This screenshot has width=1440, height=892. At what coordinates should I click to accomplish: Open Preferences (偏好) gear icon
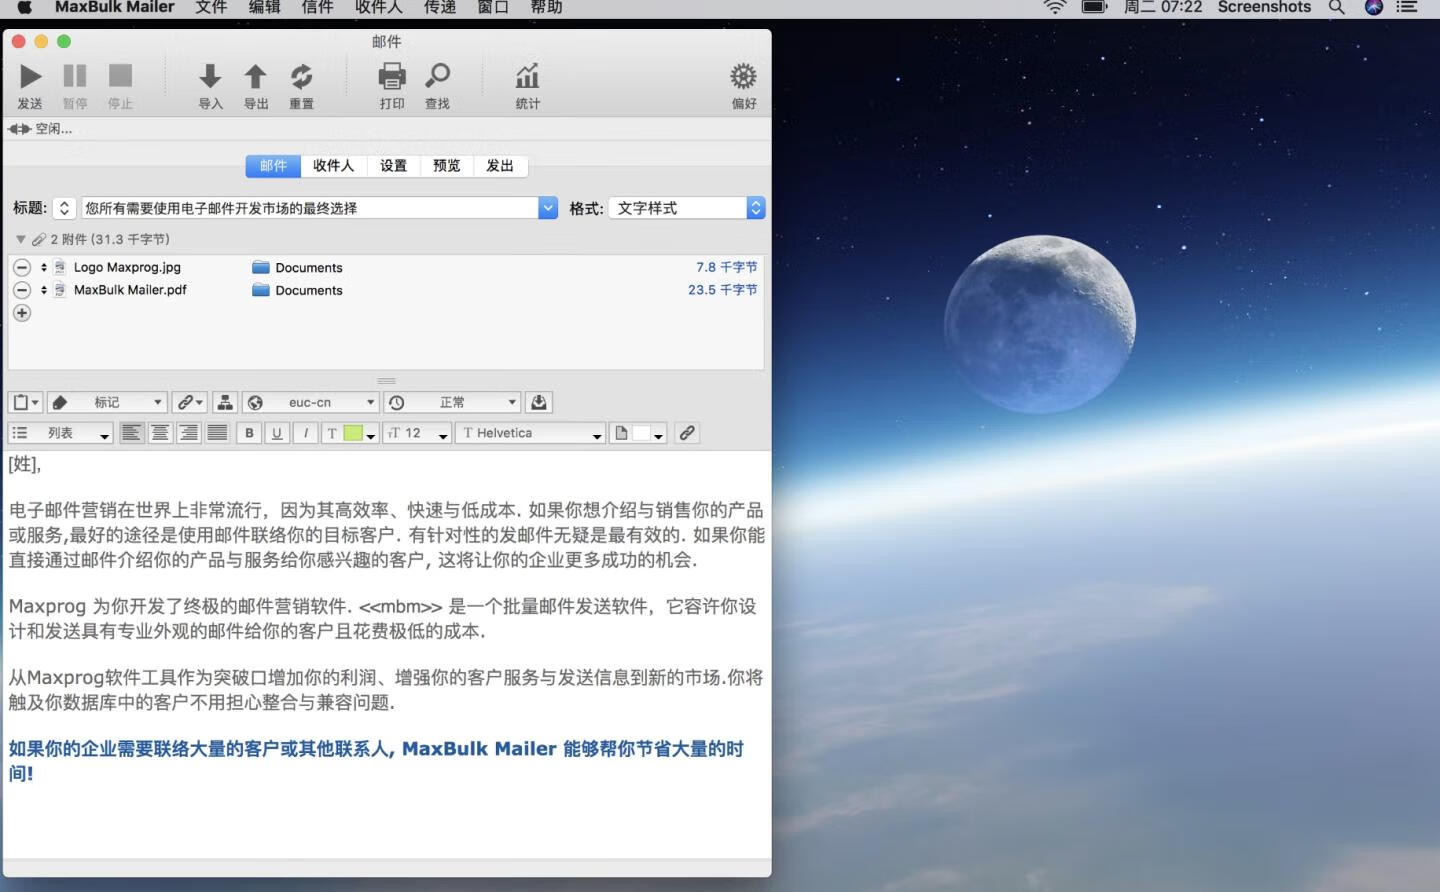tap(743, 77)
